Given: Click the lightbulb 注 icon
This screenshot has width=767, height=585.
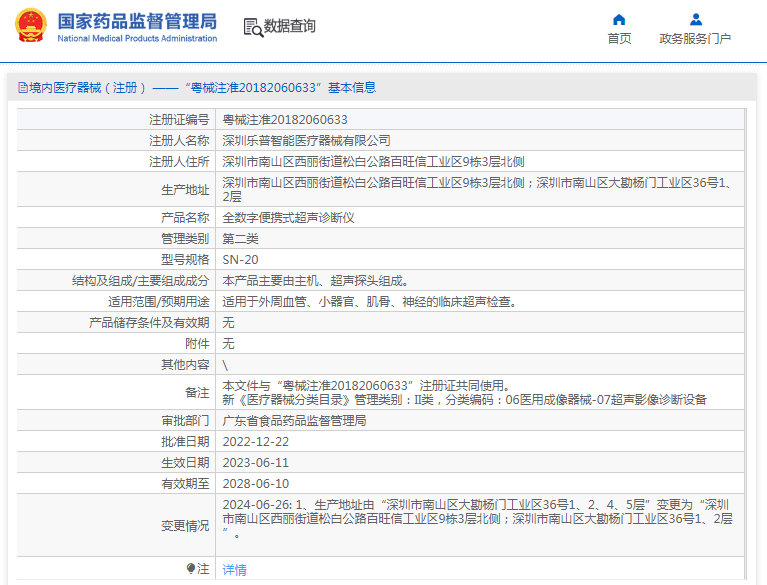Looking at the screenshot, I should pos(191,568).
